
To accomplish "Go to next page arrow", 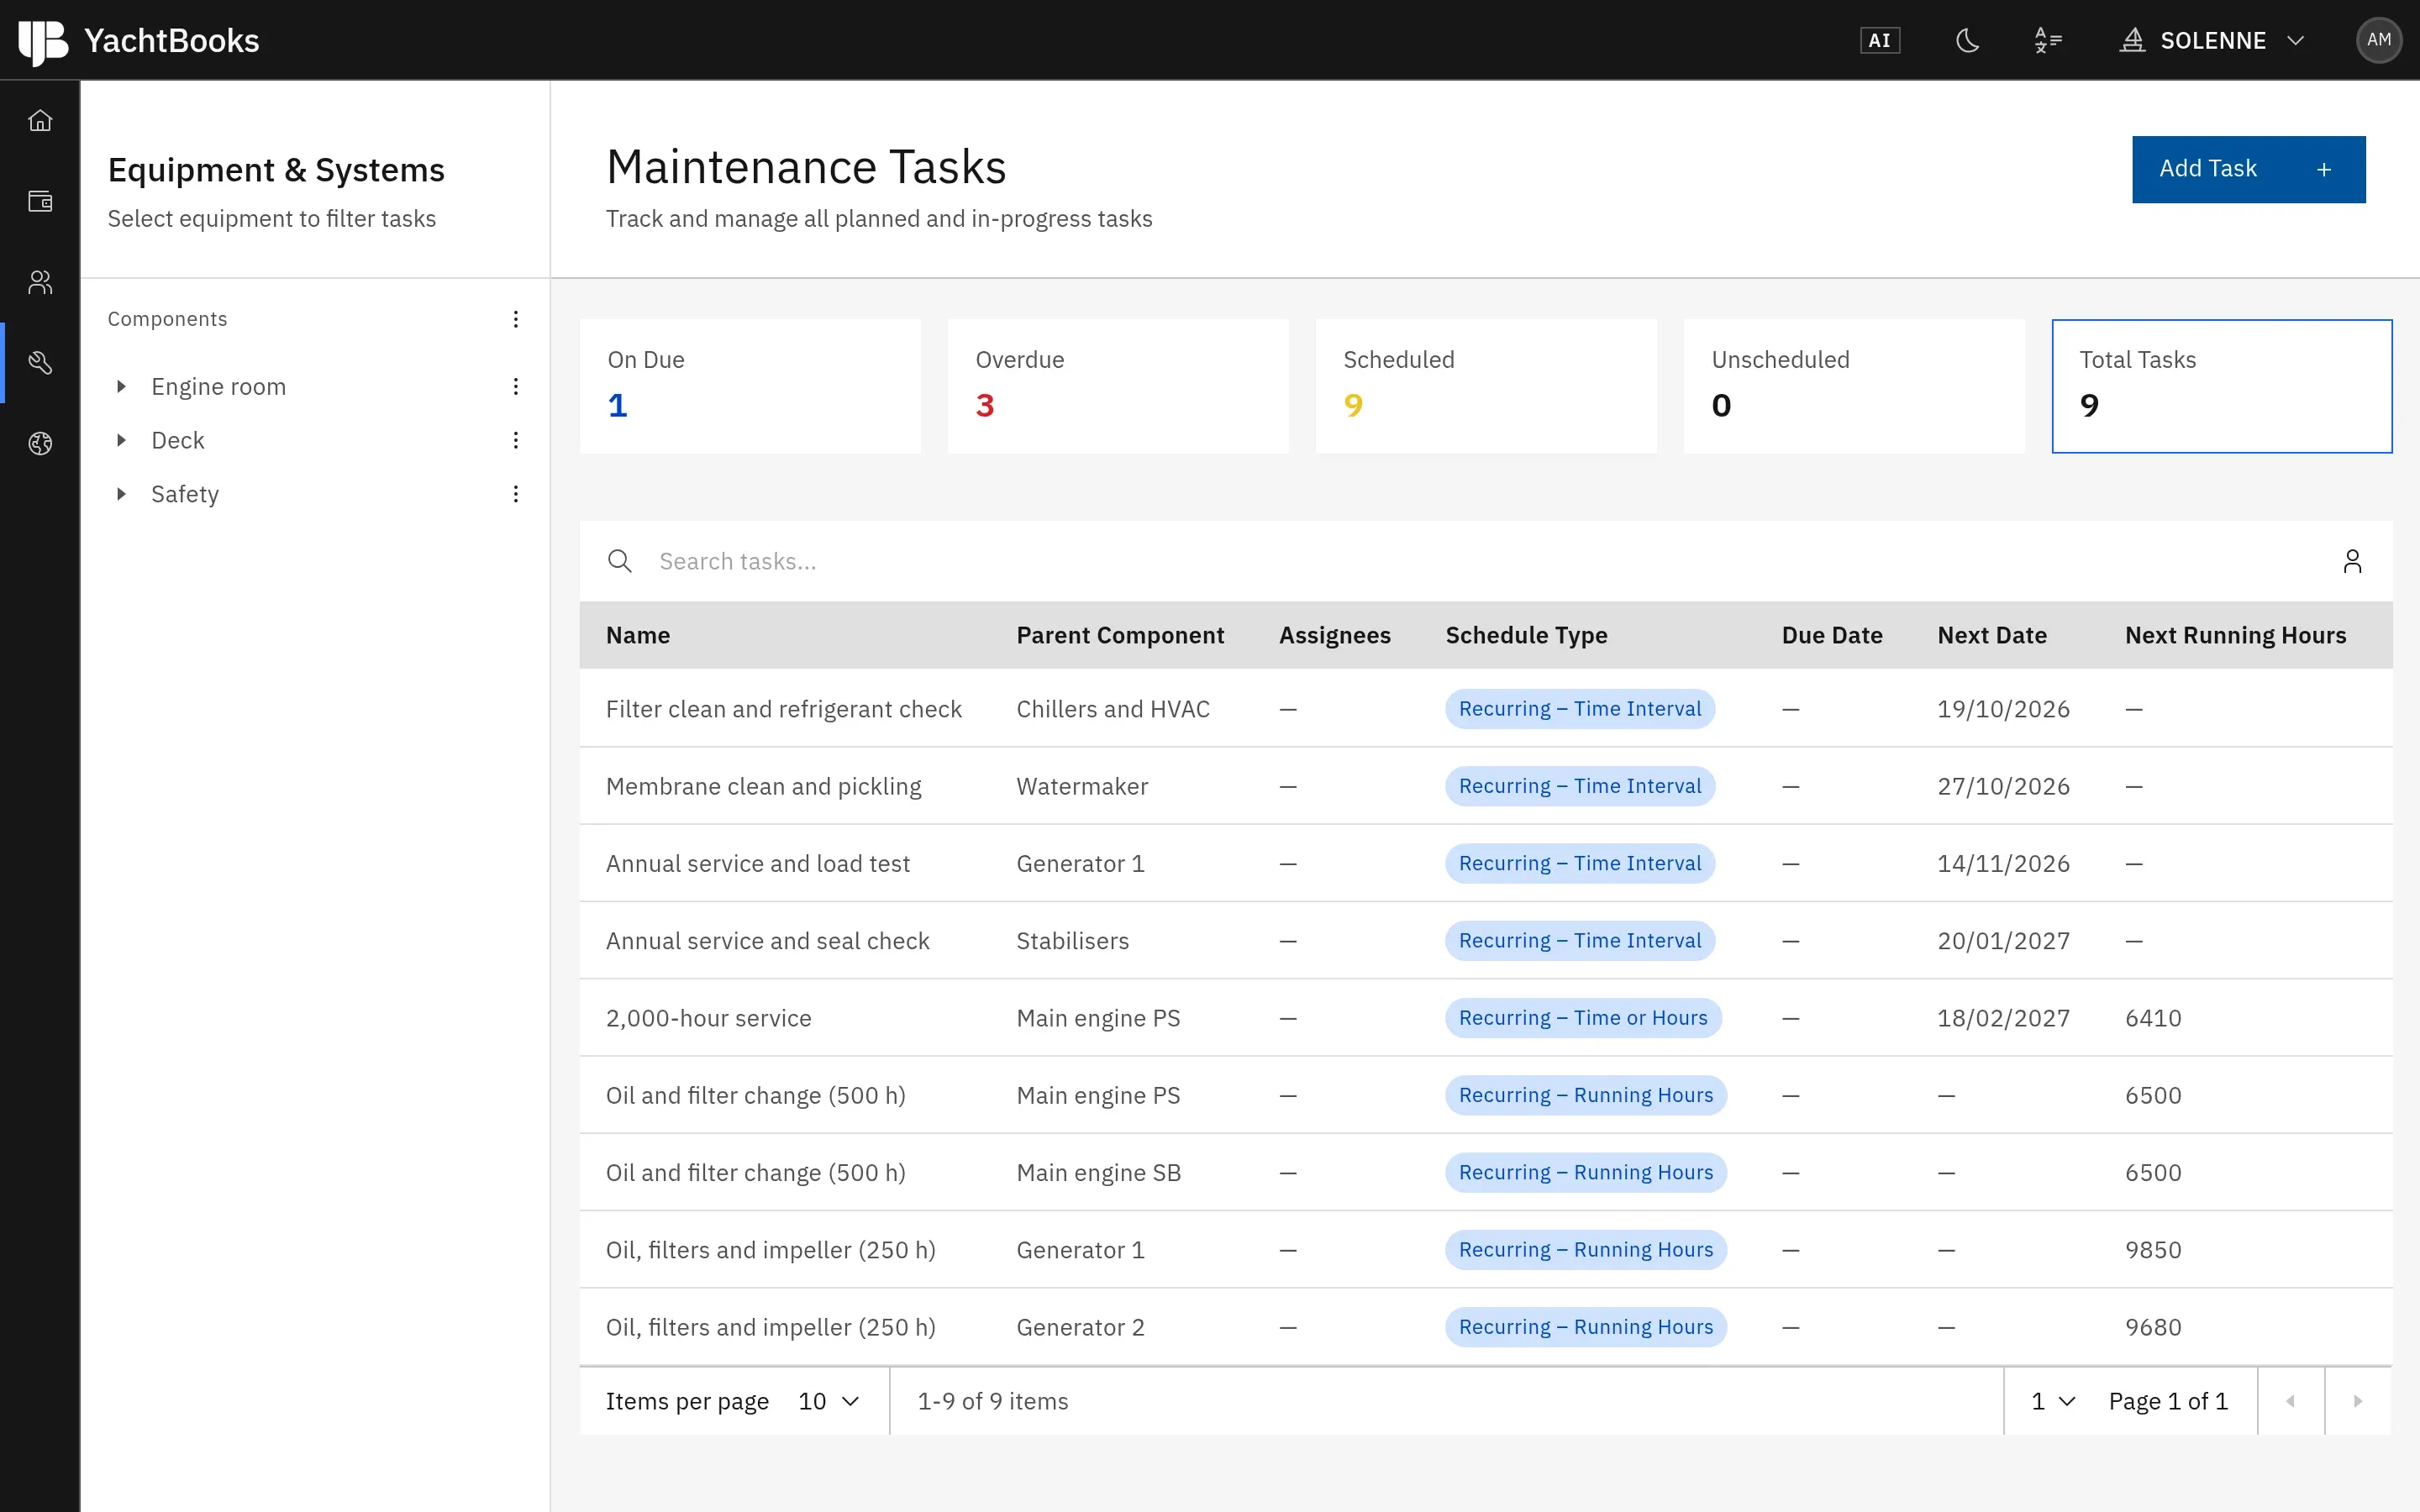I will 2358,1401.
